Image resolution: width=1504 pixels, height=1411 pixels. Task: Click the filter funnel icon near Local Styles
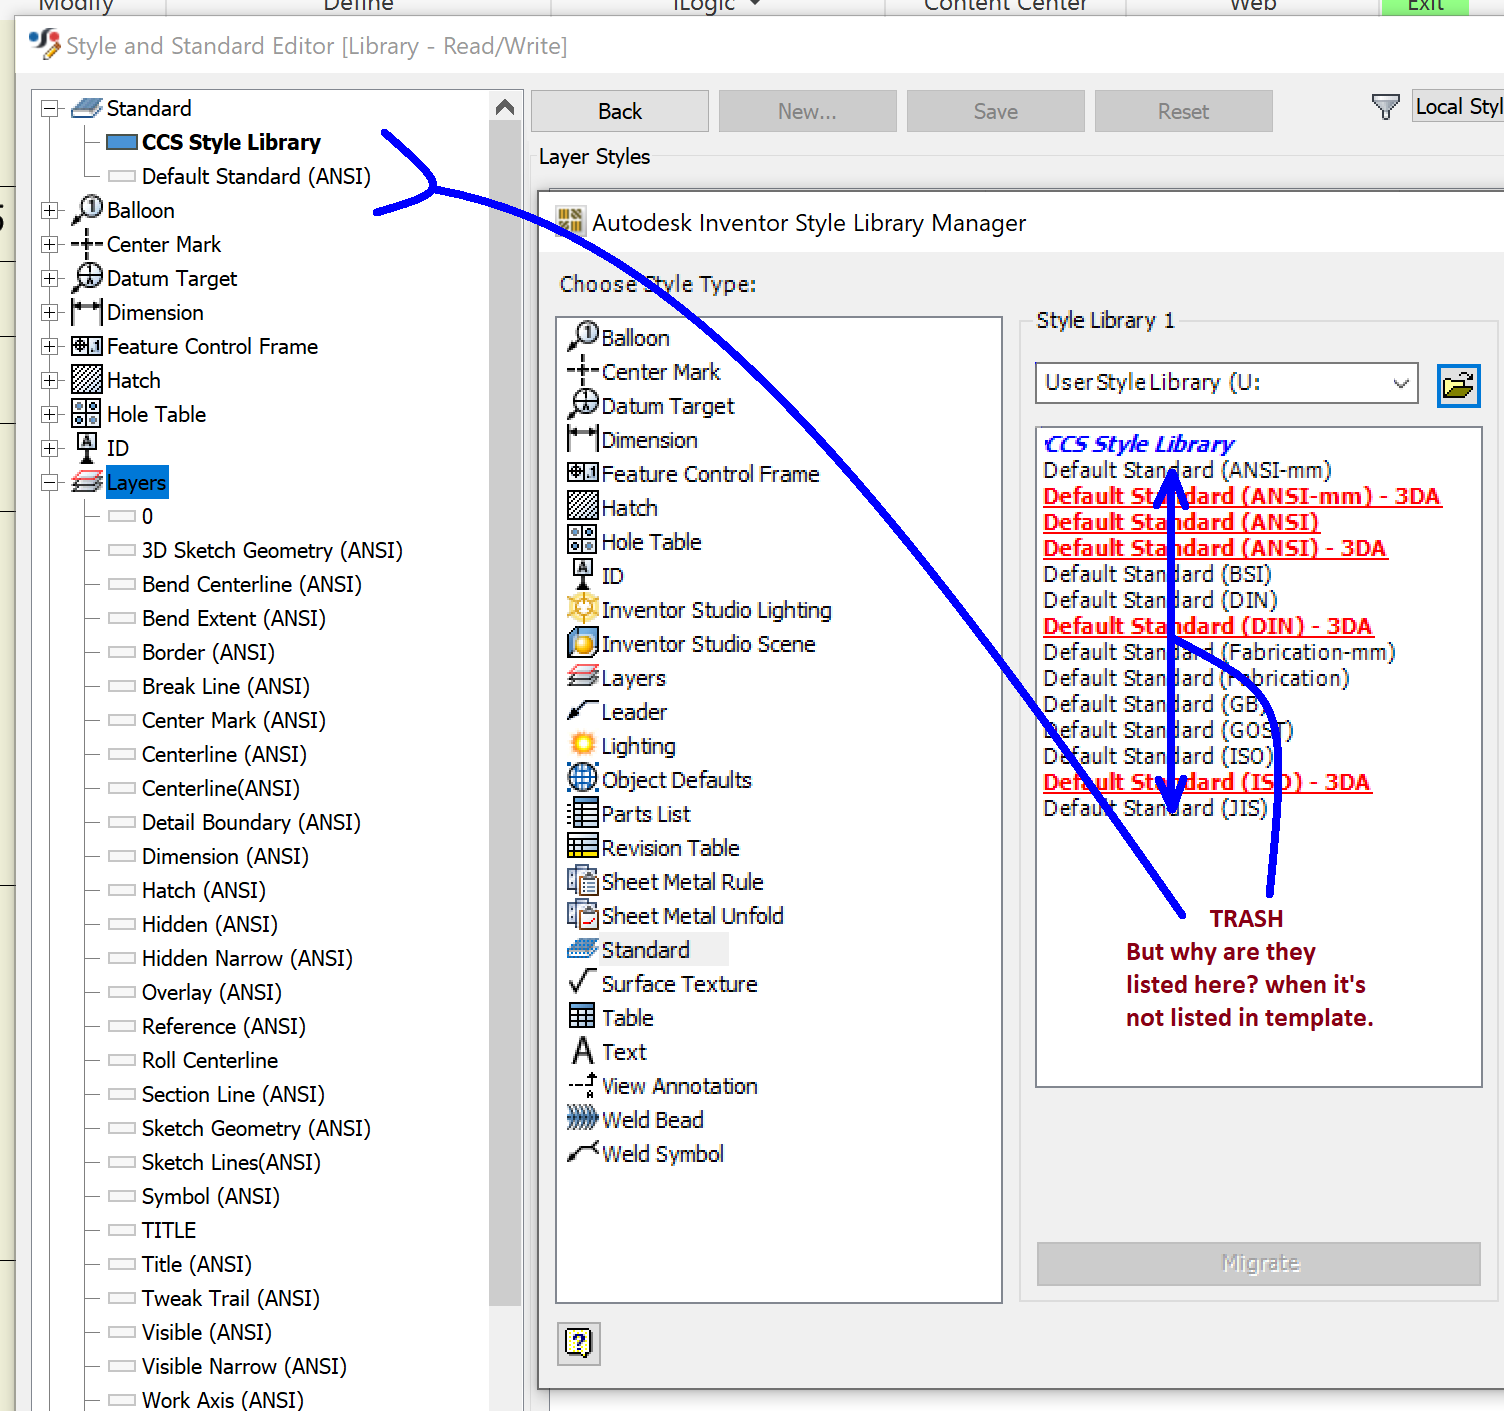(x=1385, y=107)
